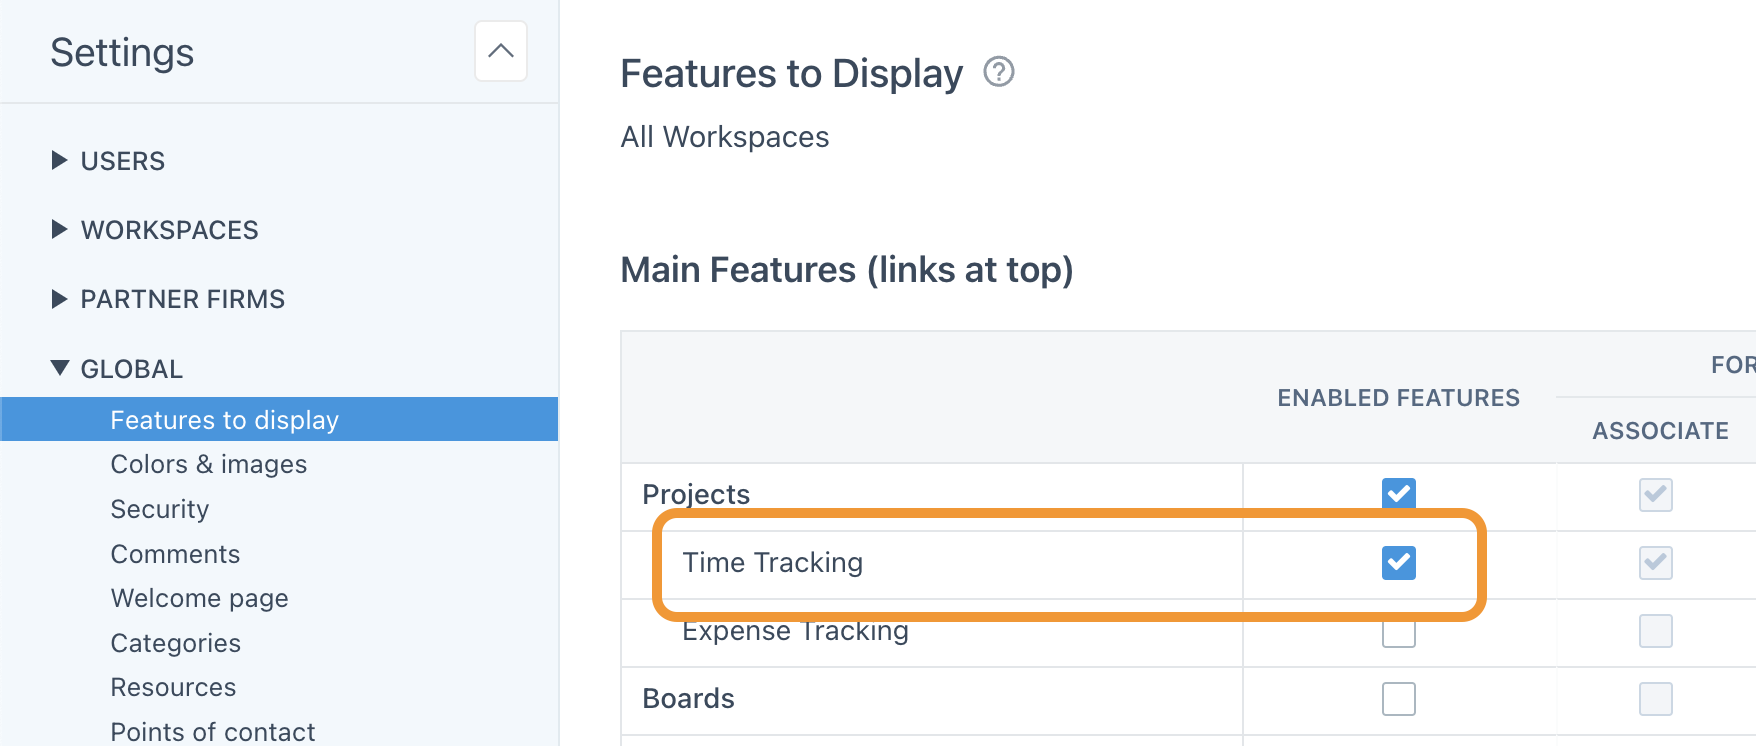Collapse the Settings panel with the chevron button
1756x746 pixels.
[500, 51]
